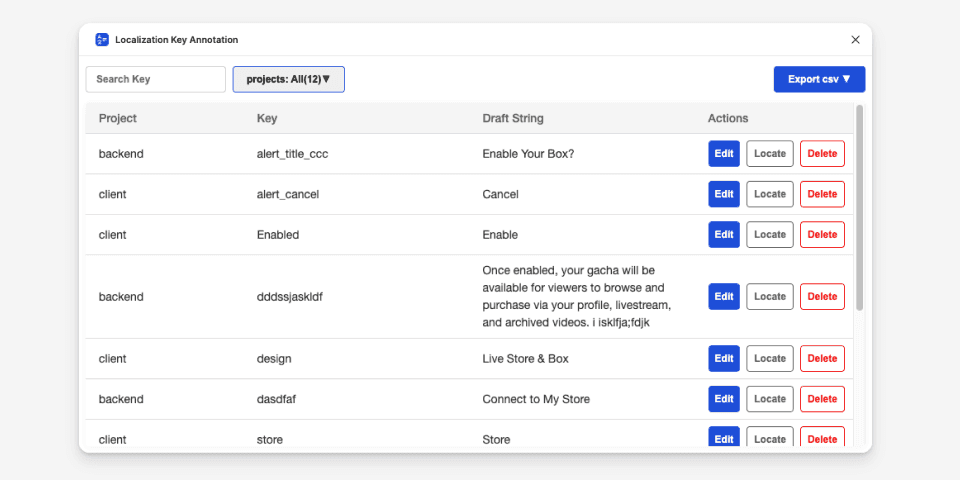Click the table's vertical scrollbar thumb
Viewport: 960px width, 480px height.
(x=859, y=208)
